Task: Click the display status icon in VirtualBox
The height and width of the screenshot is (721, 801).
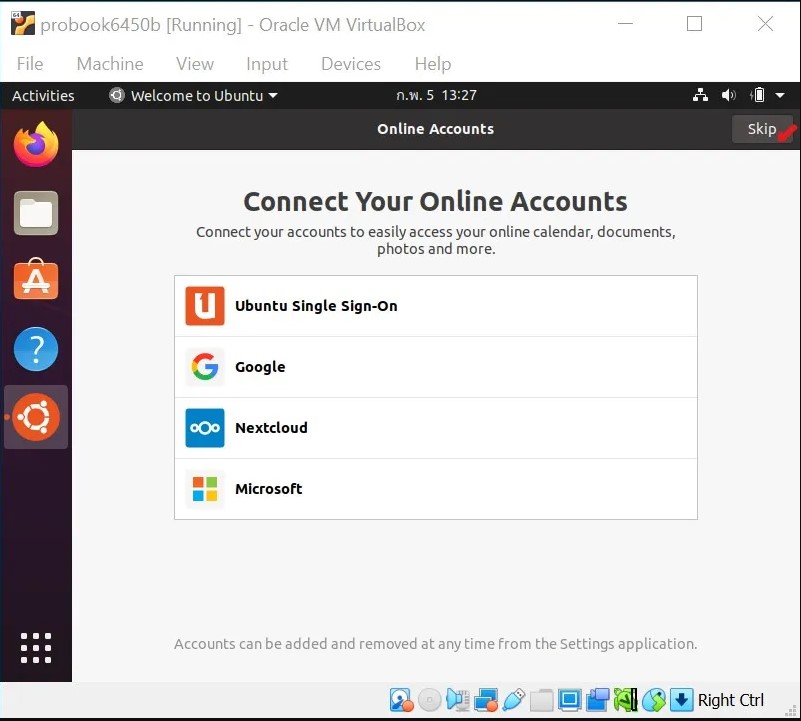Action: click(x=570, y=700)
